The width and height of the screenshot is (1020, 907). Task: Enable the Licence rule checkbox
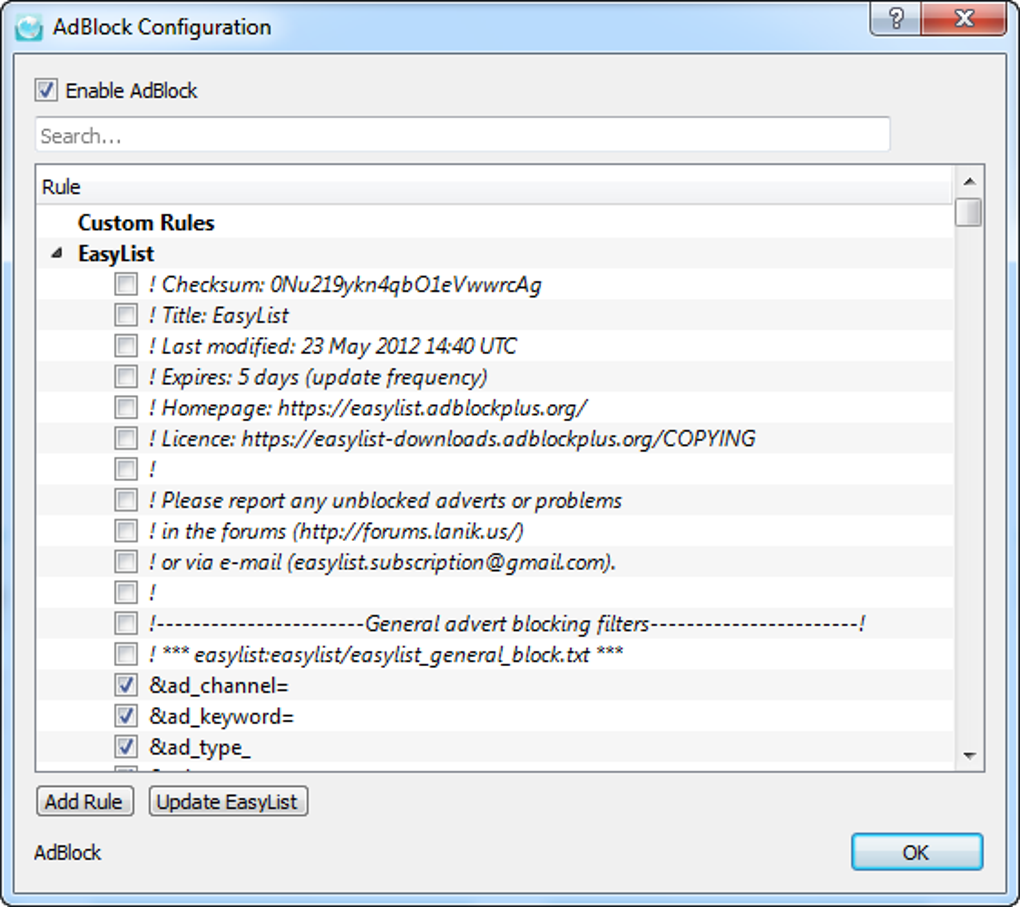click(126, 439)
